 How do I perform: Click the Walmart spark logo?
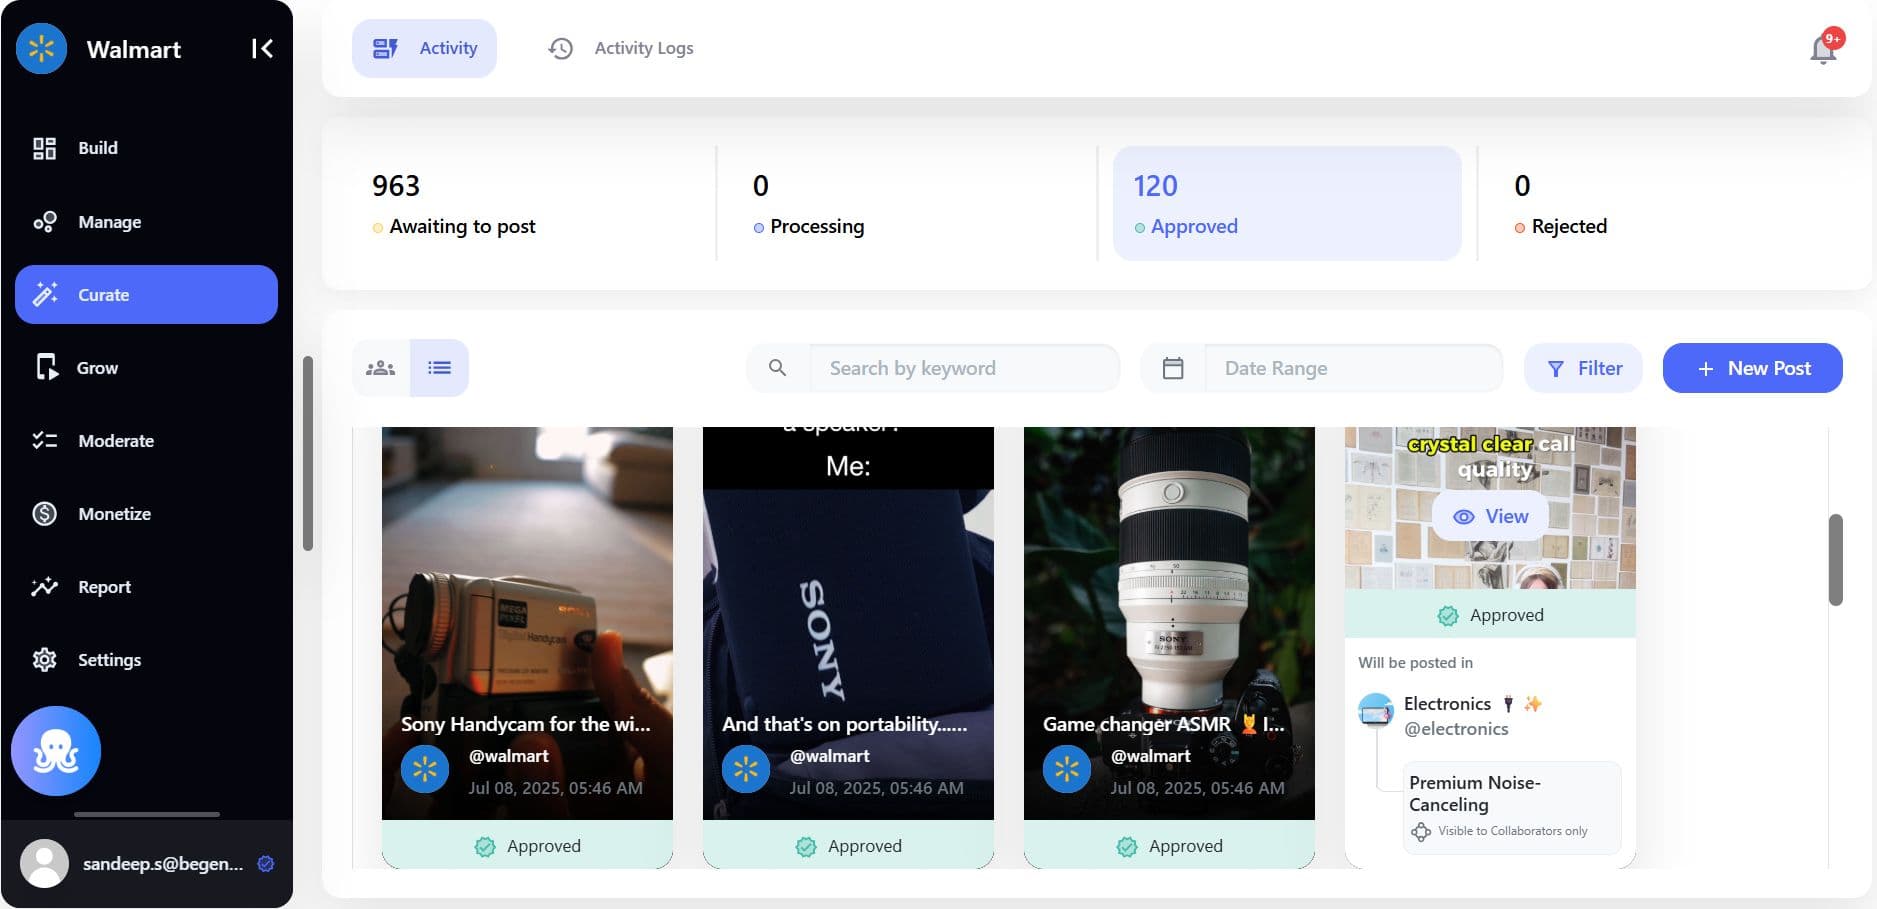click(41, 48)
